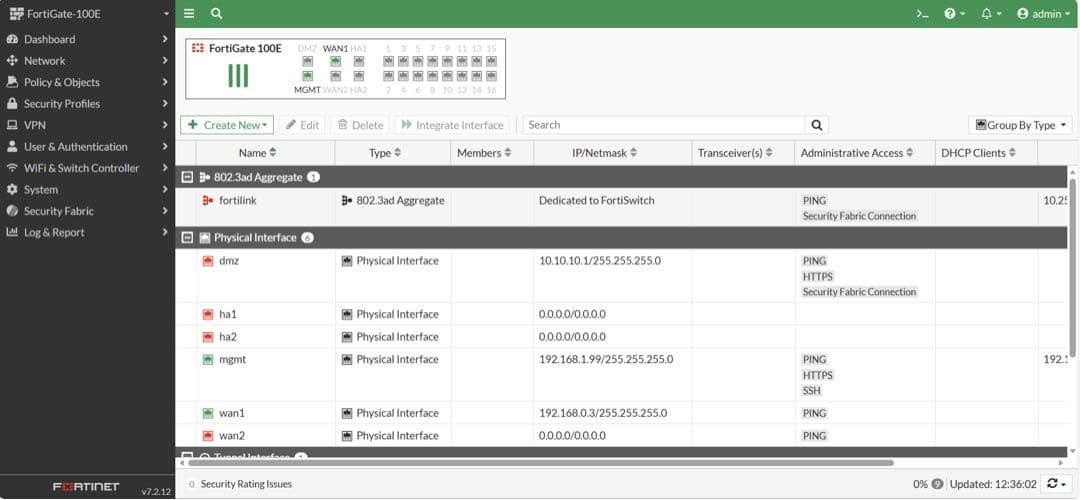Open the search magnifier in green header

coord(216,13)
